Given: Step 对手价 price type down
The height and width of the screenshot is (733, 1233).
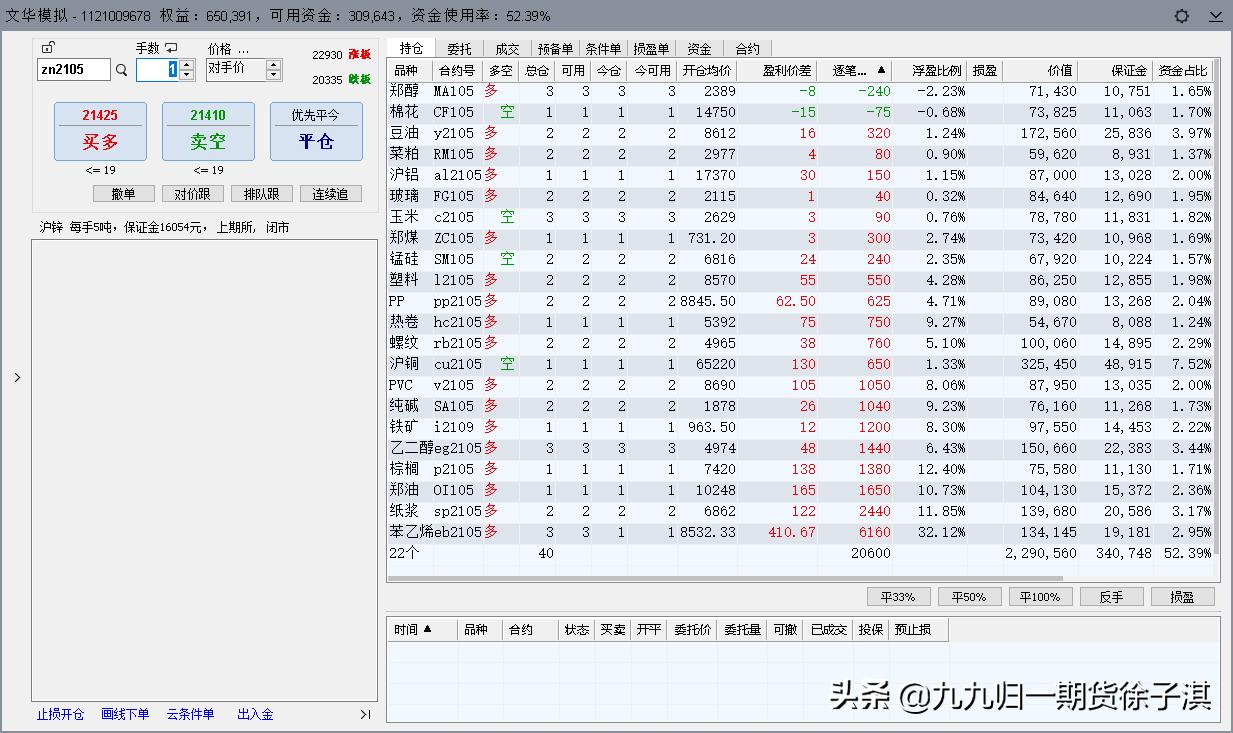Looking at the screenshot, I should point(273,75).
